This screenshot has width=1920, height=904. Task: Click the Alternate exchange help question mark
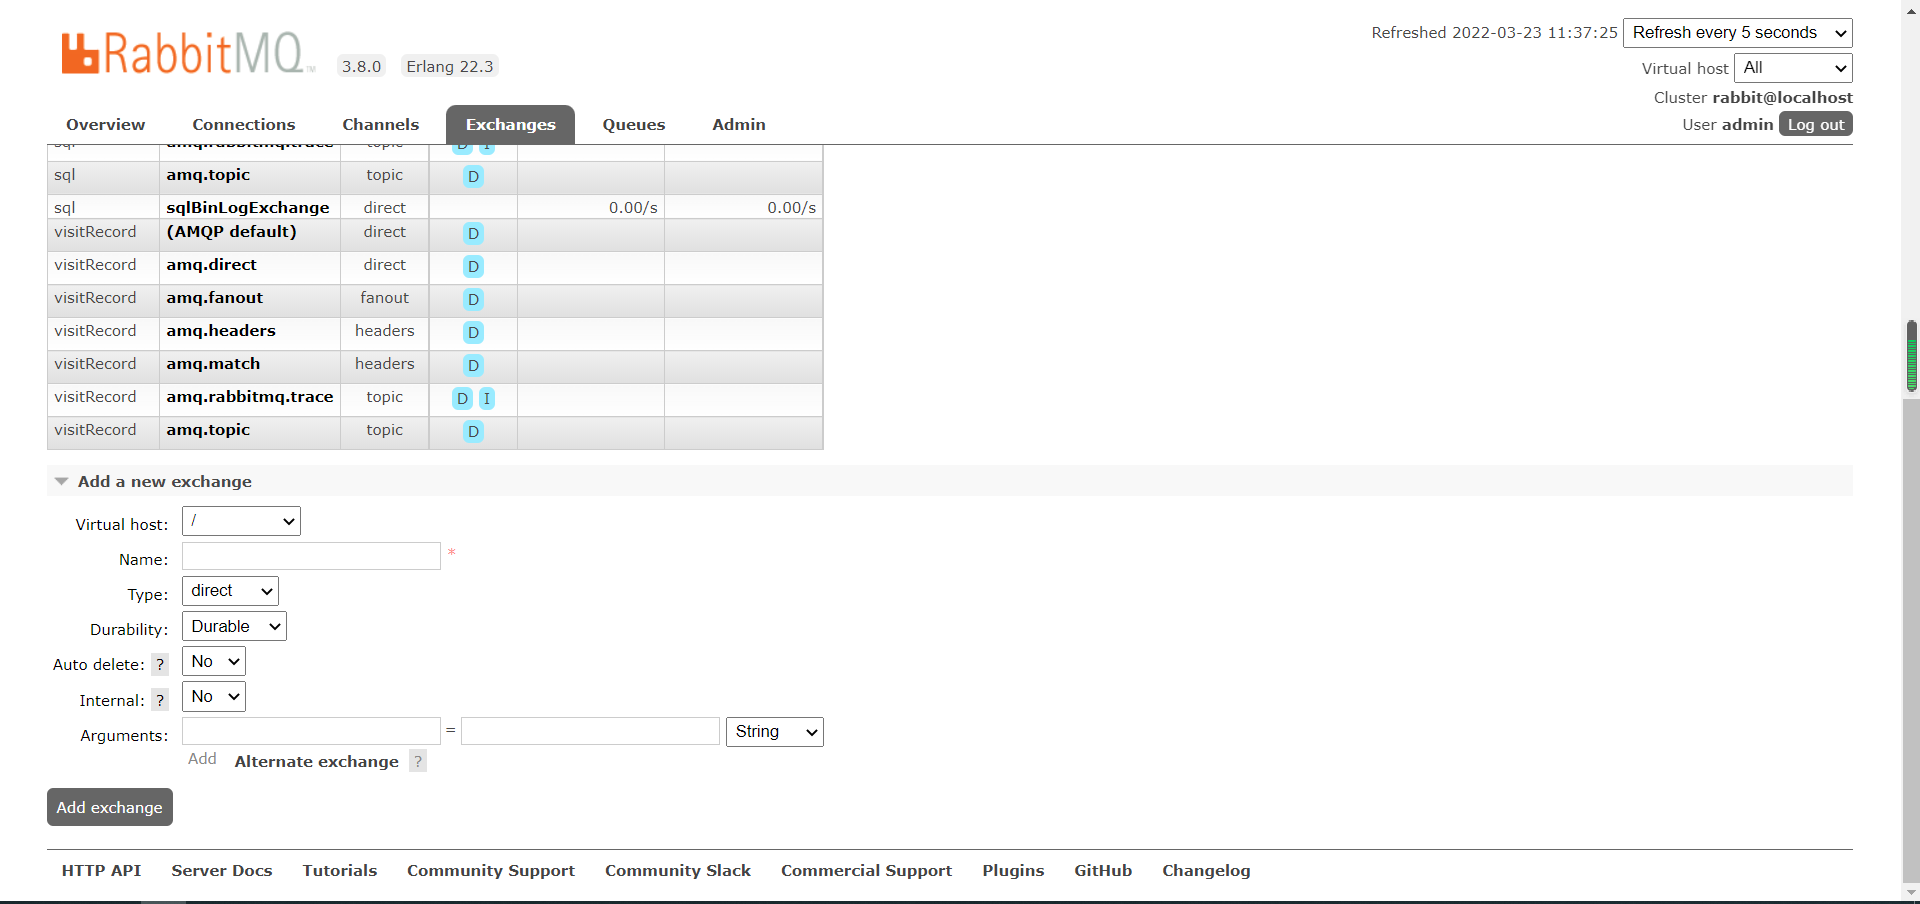(x=418, y=762)
